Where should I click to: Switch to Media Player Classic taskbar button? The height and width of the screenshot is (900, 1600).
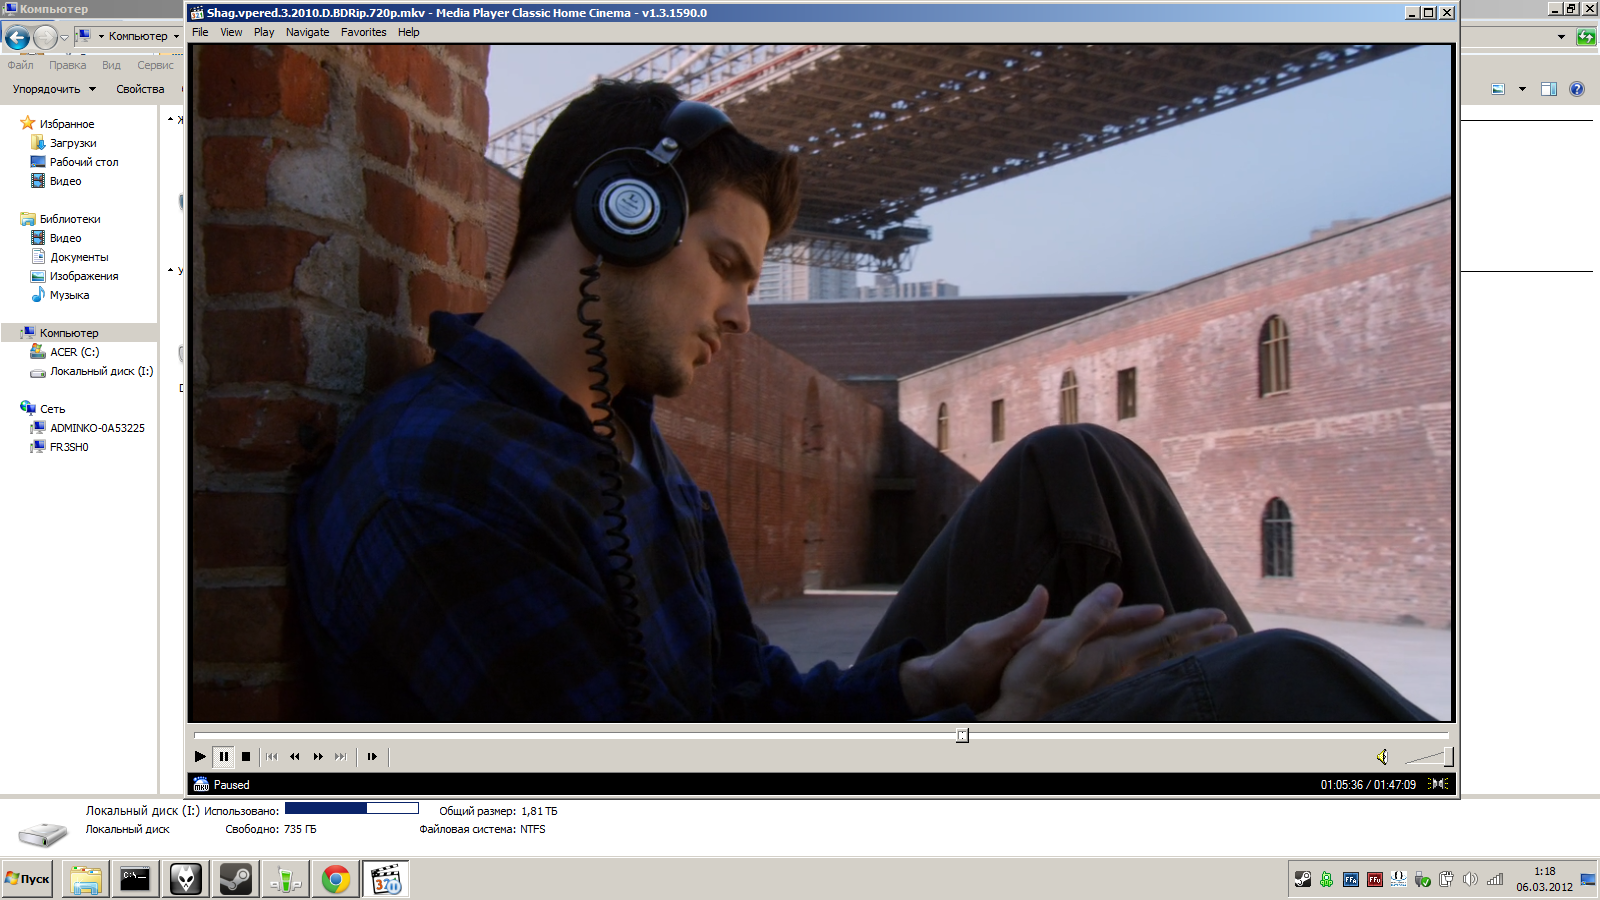click(386, 879)
